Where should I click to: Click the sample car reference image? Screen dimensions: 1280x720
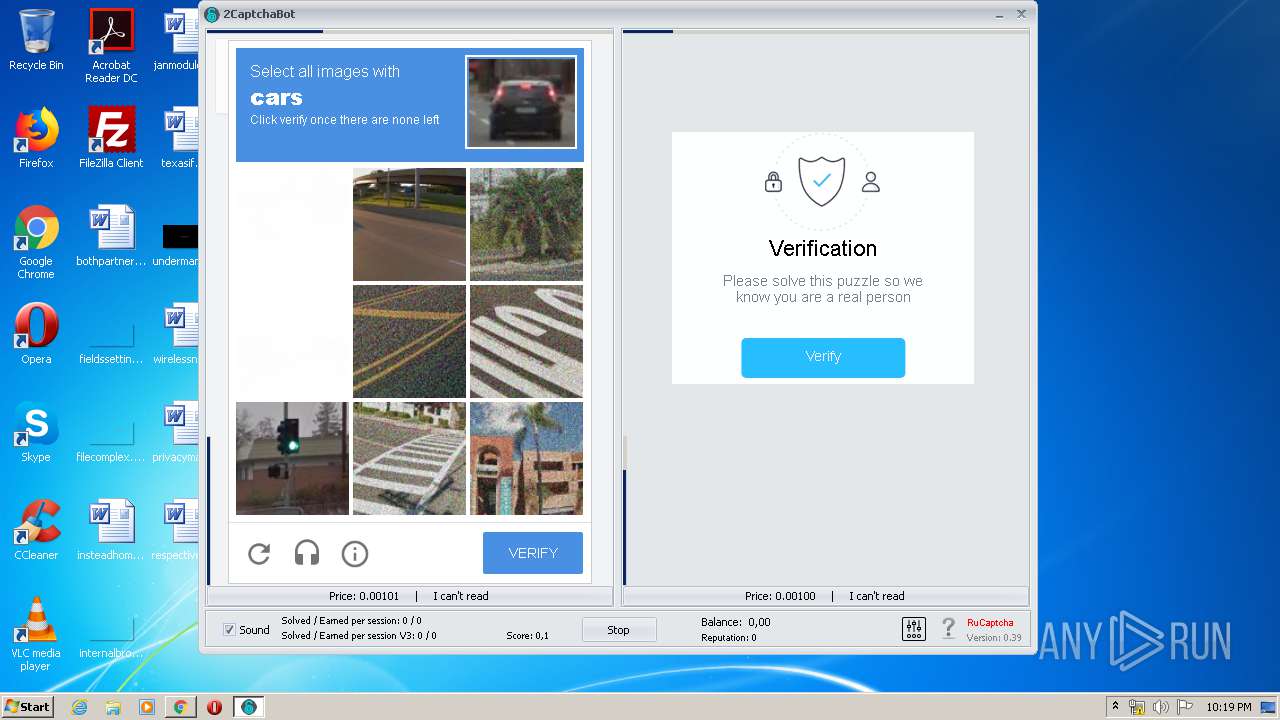pos(521,102)
